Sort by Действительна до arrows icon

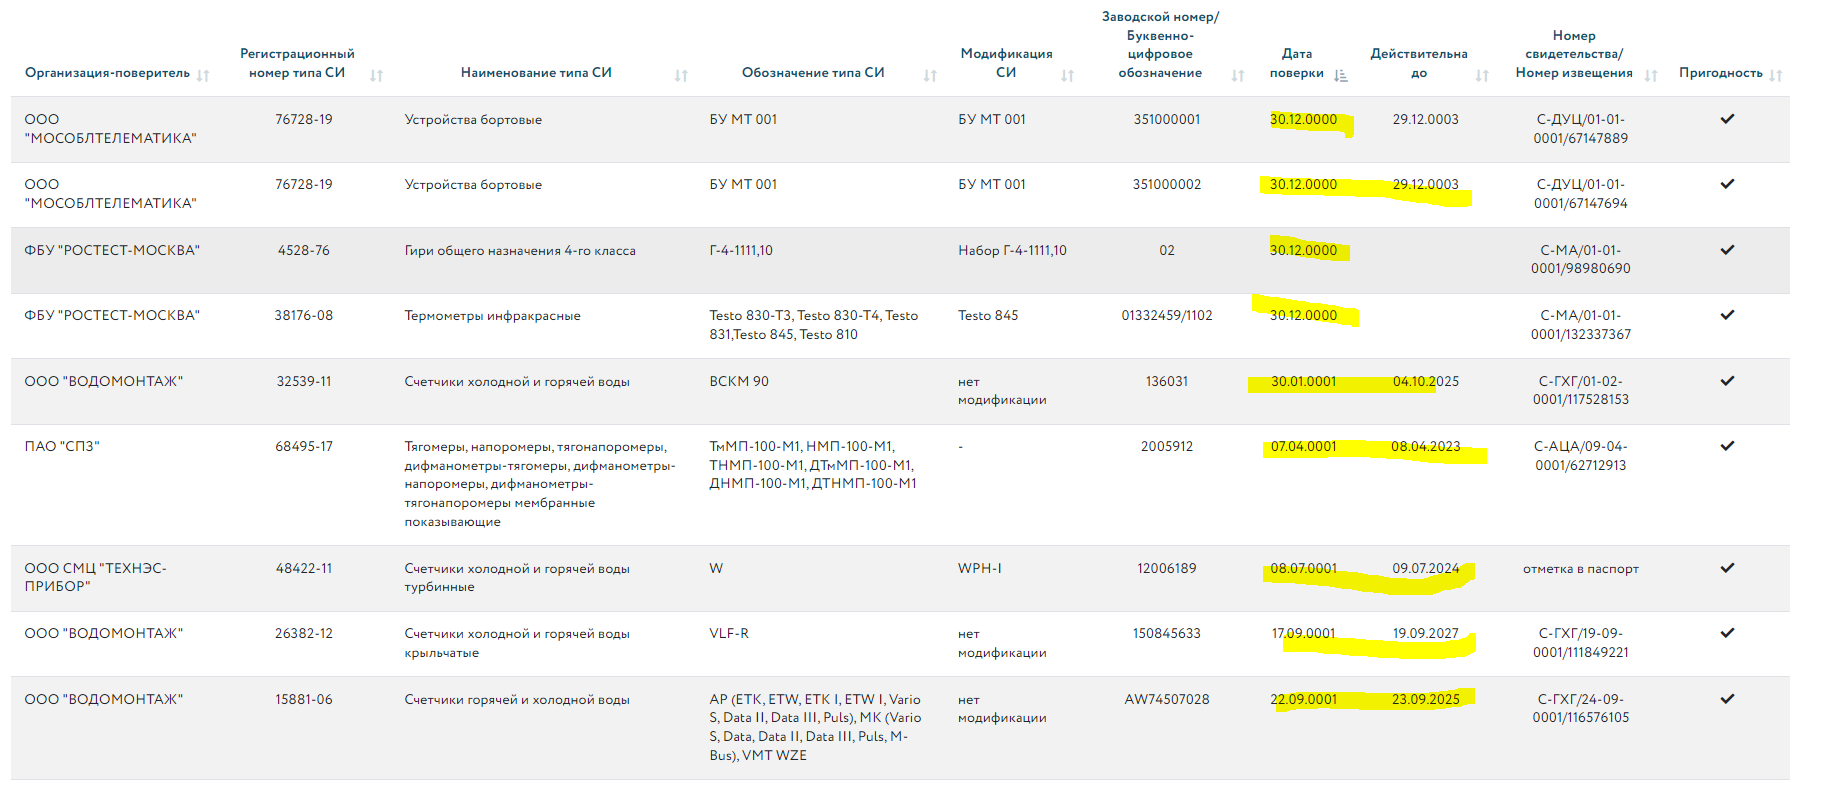(1482, 75)
